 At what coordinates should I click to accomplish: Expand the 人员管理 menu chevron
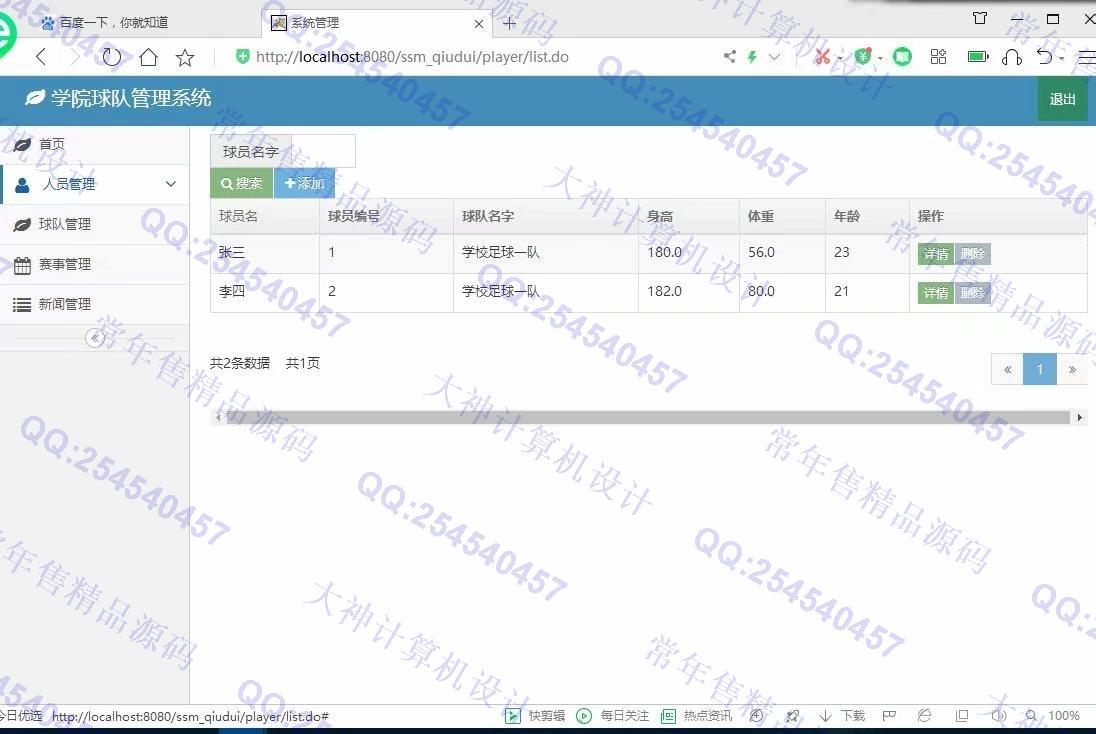coord(171,184)
